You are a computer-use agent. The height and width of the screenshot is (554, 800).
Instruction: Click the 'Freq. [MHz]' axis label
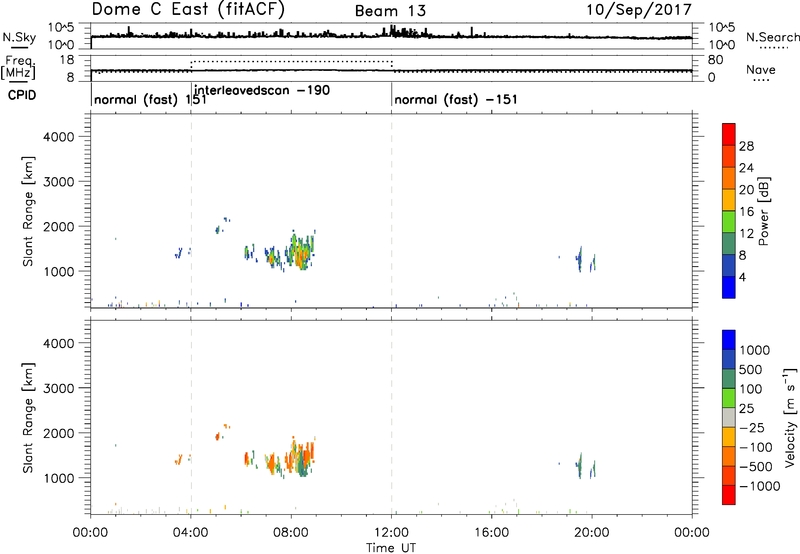18,67
